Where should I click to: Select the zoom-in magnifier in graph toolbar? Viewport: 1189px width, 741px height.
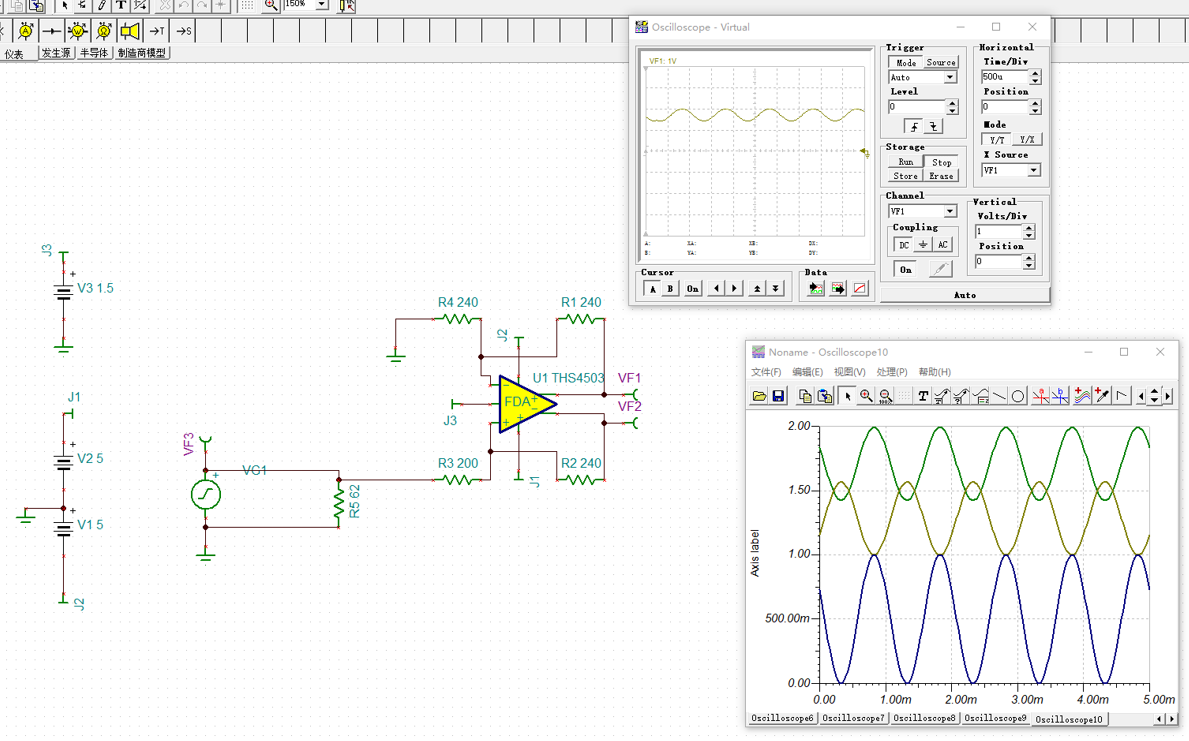click(x=866, y=396)
